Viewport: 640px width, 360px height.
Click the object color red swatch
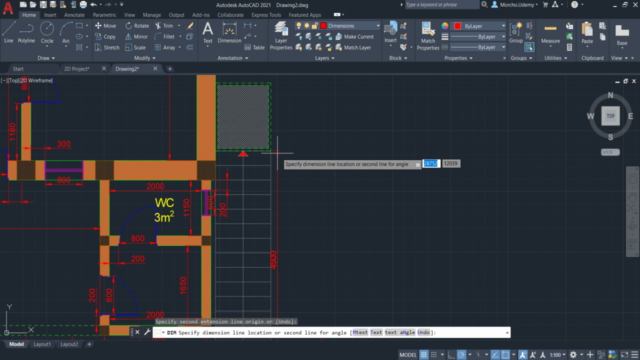[x=457, y=26]
